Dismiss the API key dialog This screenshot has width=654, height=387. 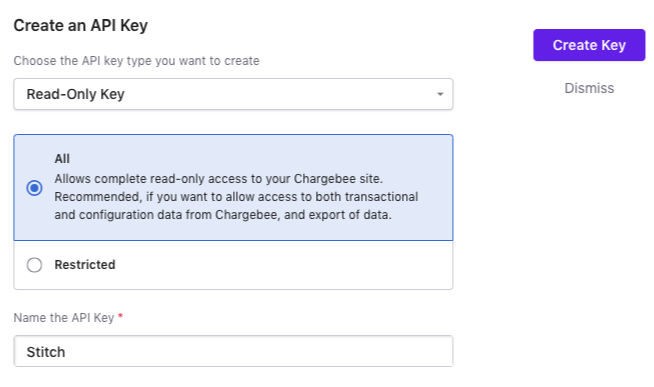589,88
